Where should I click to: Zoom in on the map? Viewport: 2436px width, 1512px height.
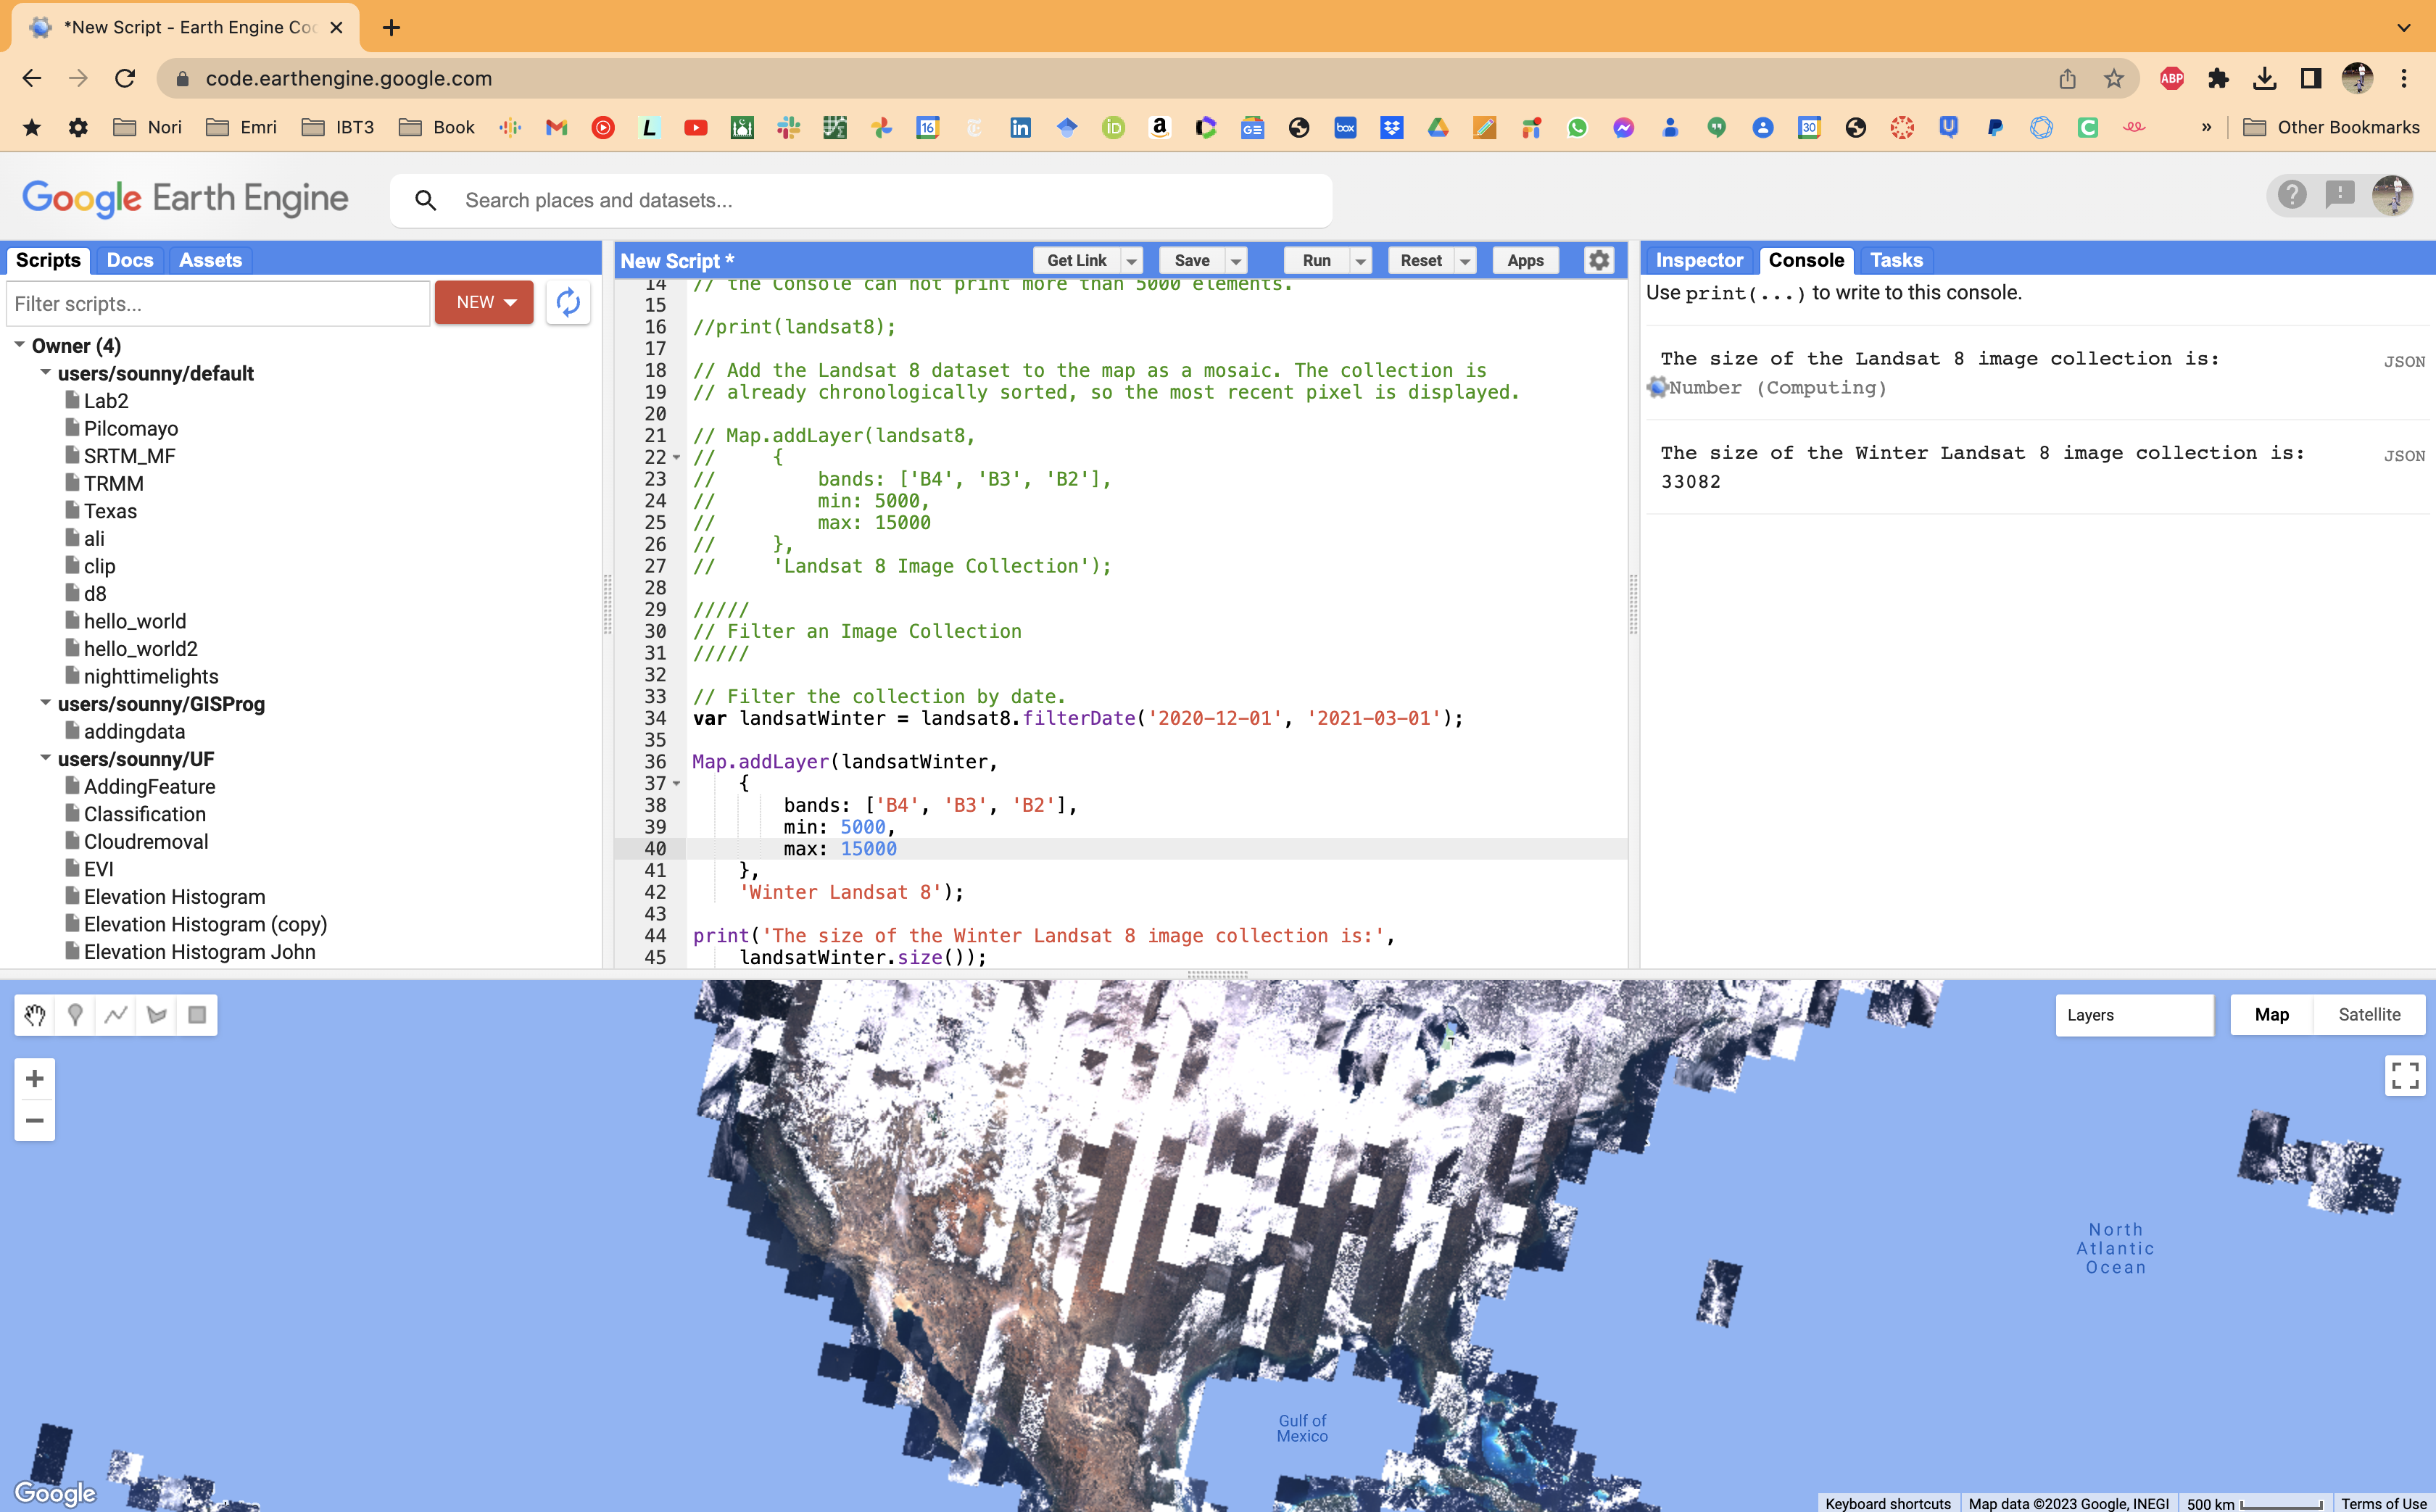pos(35,1079)
